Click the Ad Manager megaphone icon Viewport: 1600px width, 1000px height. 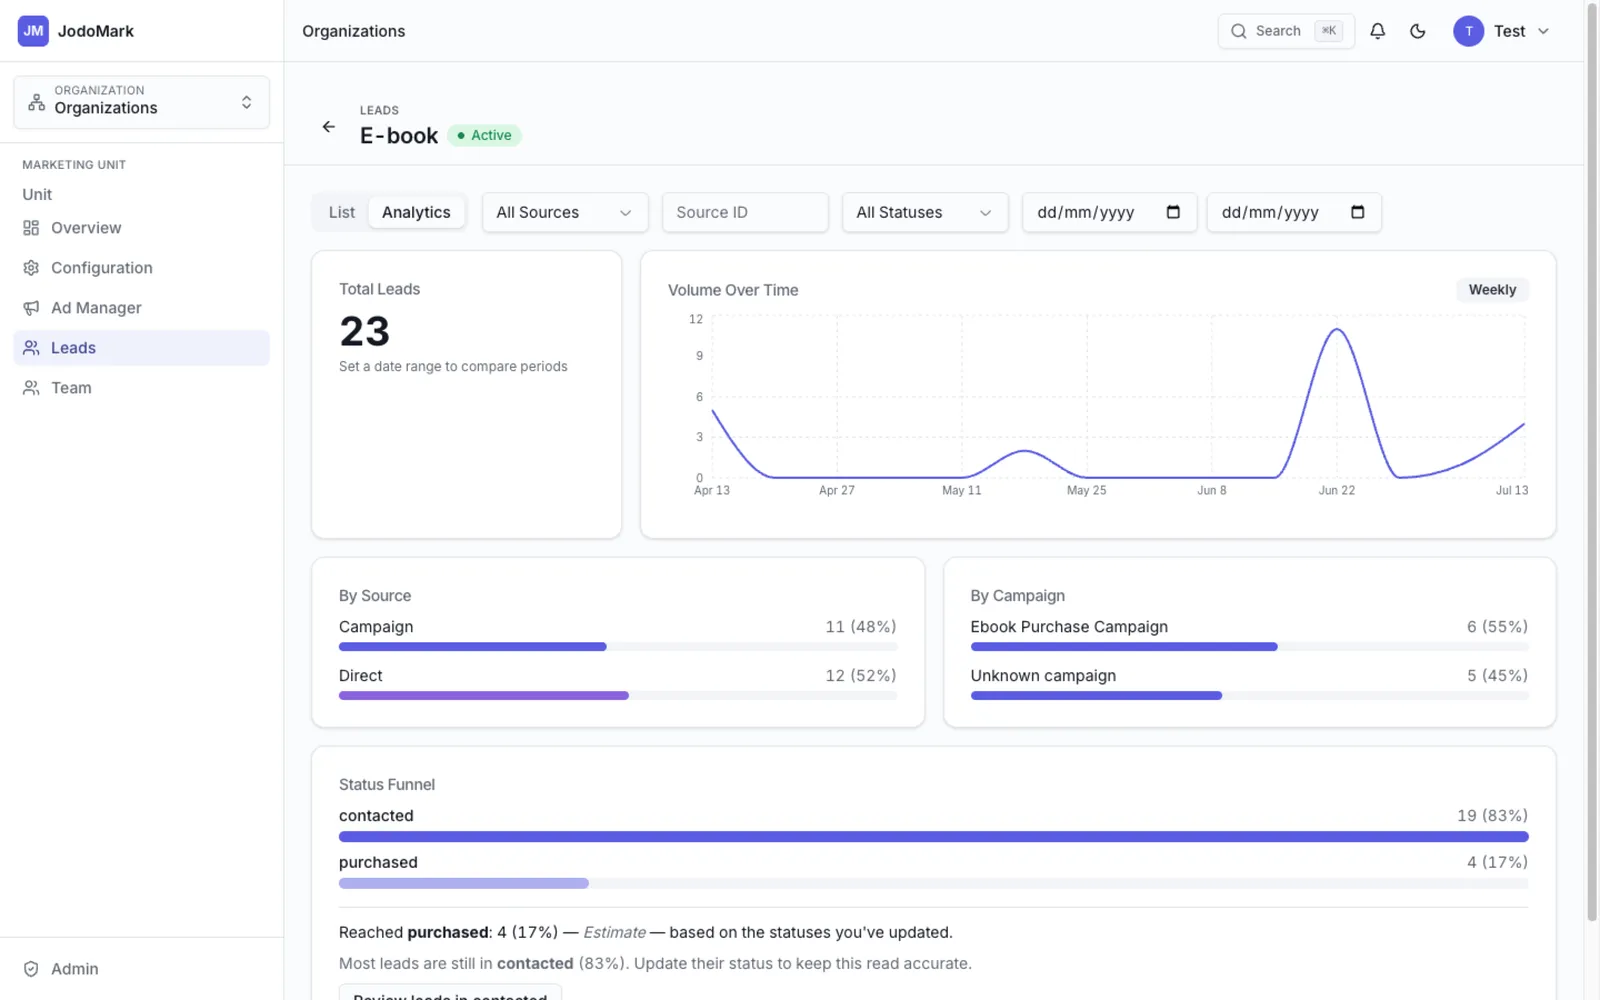point(31,308)
